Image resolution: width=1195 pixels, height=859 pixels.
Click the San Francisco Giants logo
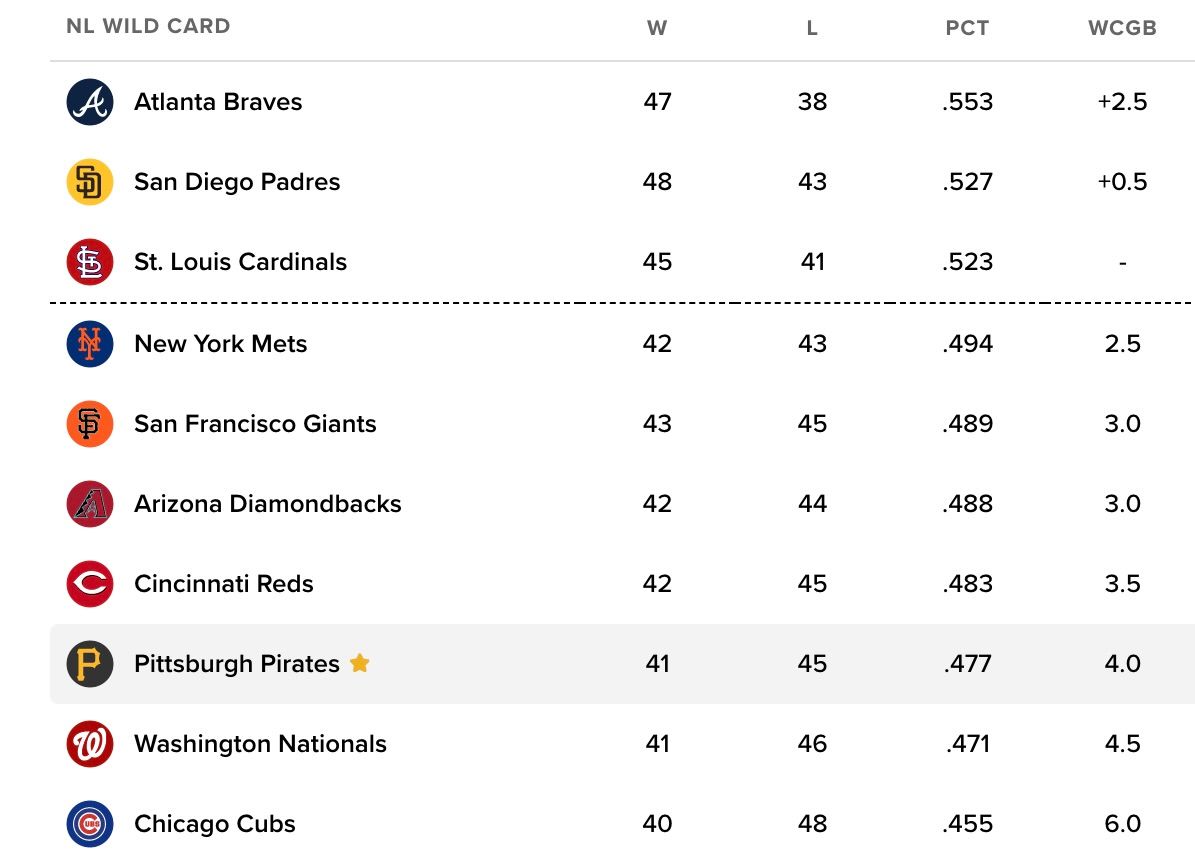tap(90, 424)
